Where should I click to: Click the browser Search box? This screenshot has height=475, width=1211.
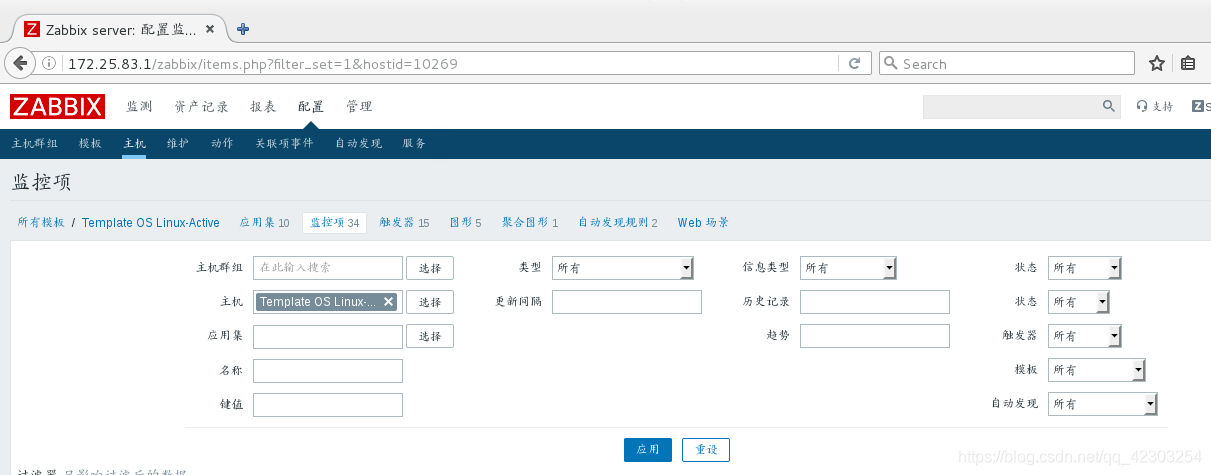[x=1007, y=63]
